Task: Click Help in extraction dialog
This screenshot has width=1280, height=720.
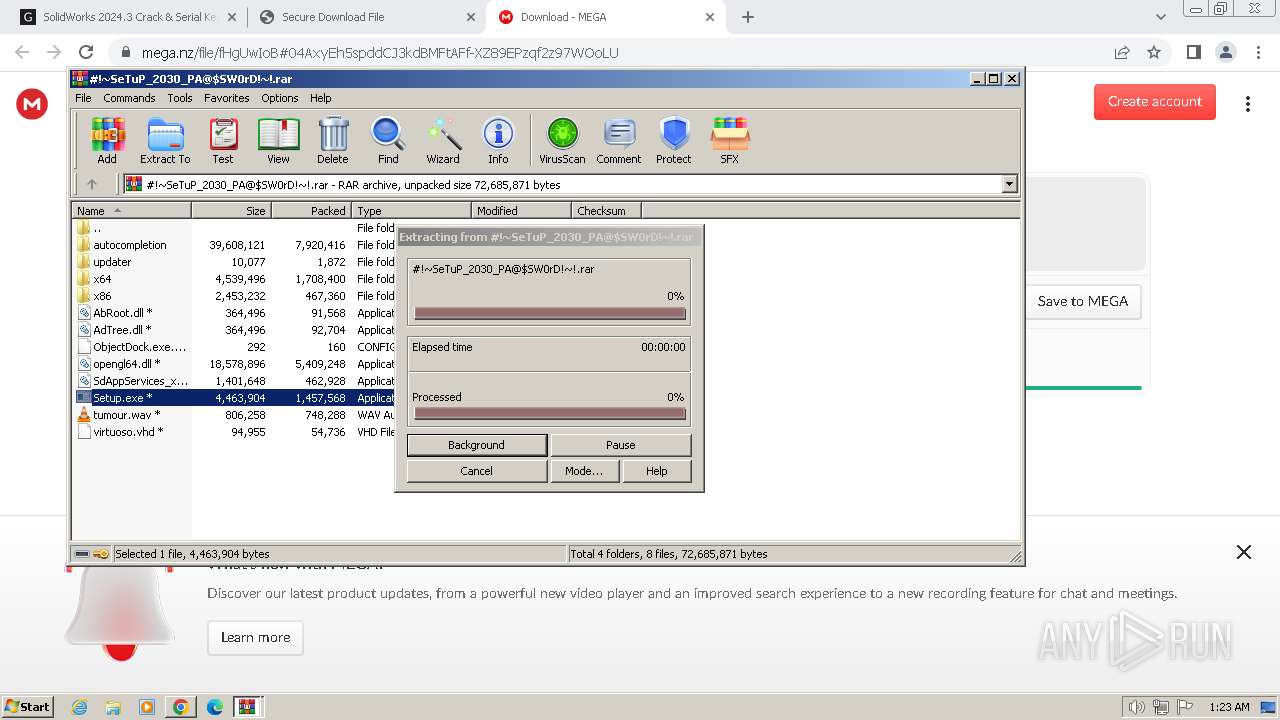Action: pos(656,471)
